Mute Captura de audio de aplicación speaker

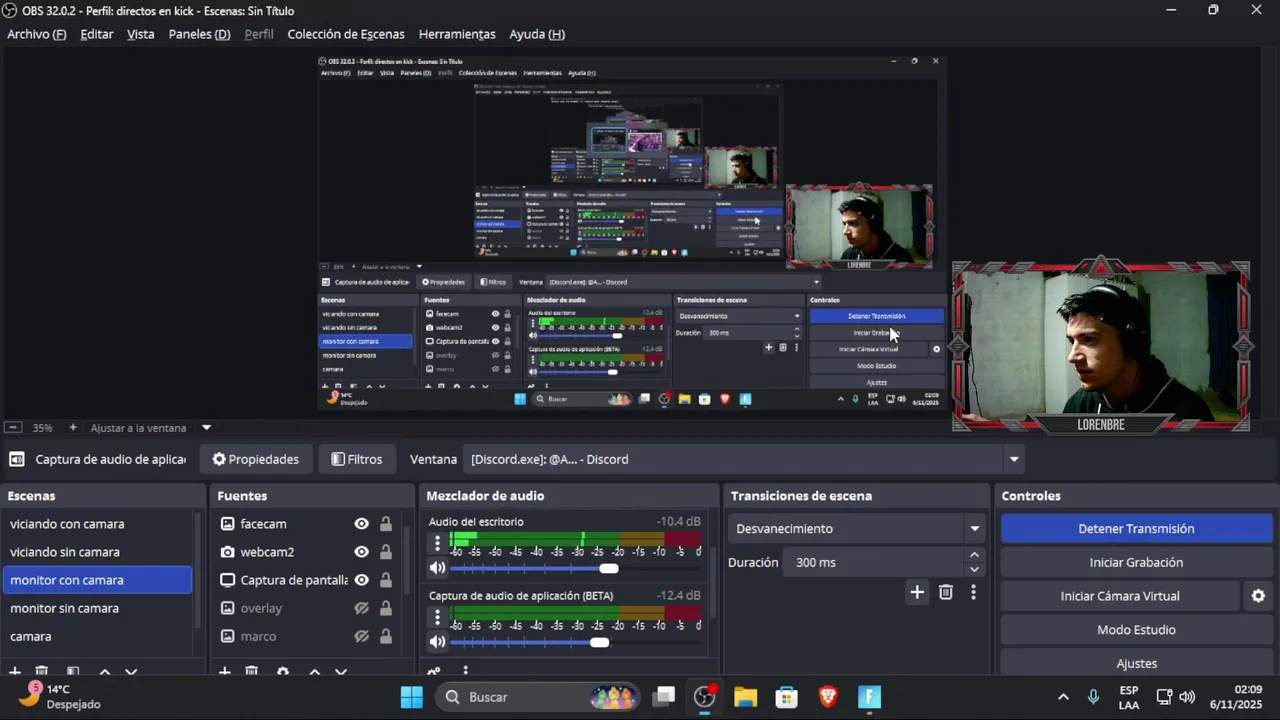click(437, 642)
